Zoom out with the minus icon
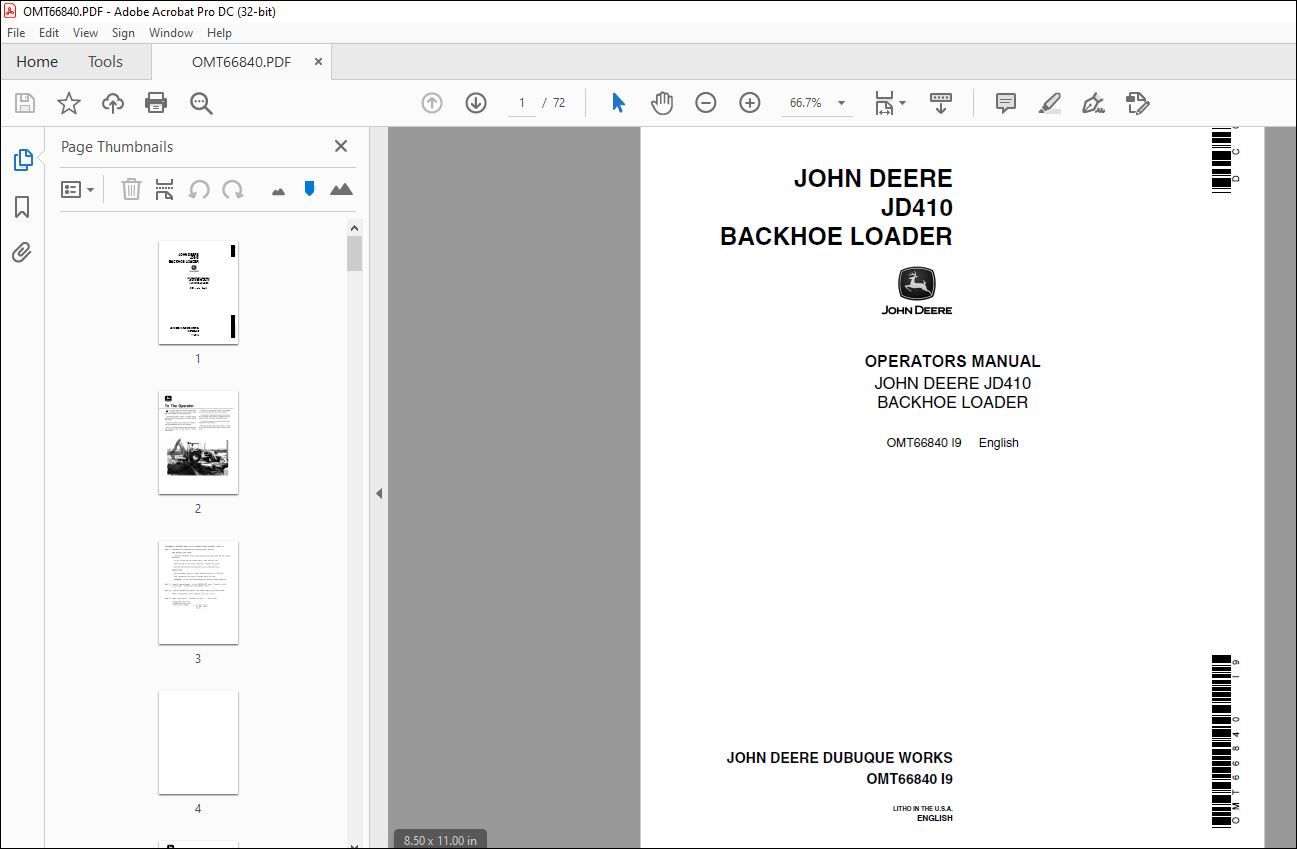 (x=706, y=103)
